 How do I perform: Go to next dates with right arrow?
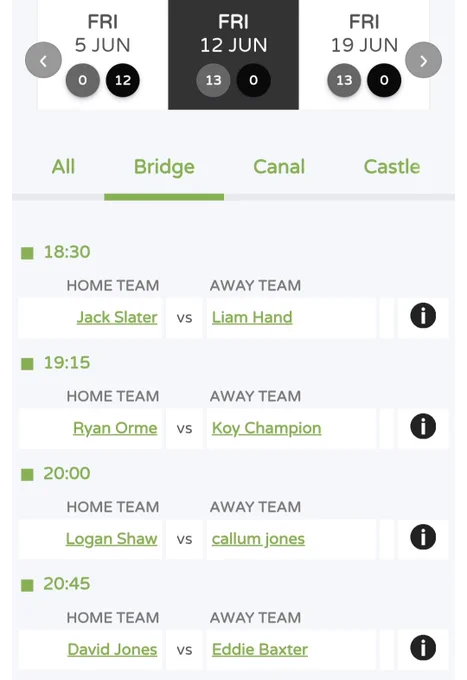coord(424,60)
